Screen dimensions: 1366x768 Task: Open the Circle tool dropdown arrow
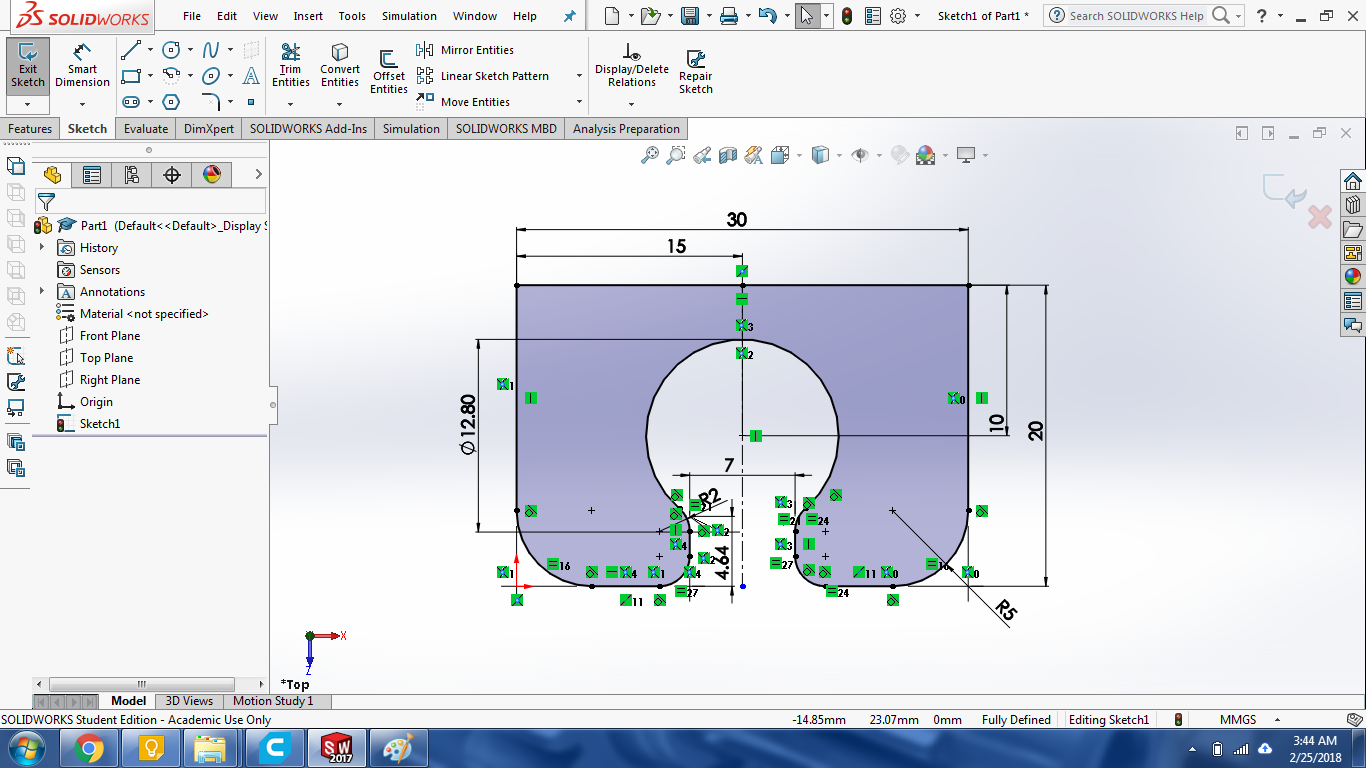pyautogui.click(x=190, y=50)
